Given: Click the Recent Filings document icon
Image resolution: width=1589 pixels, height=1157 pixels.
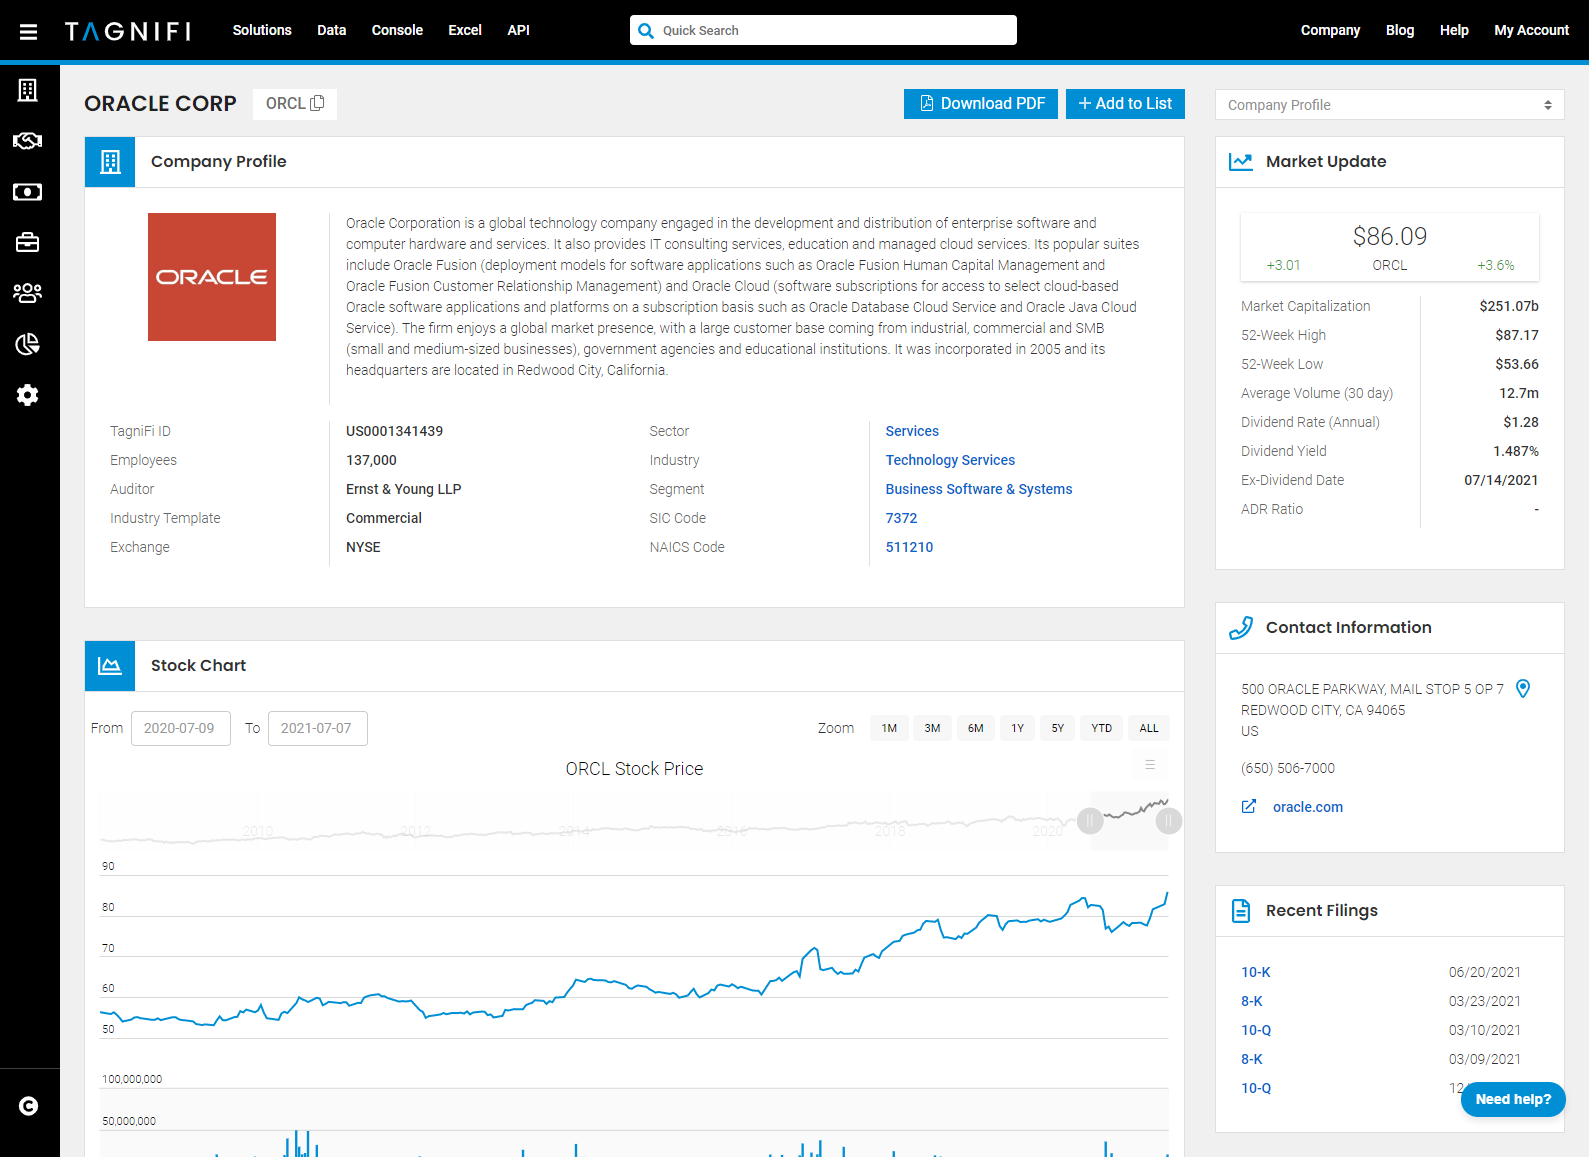Looking at the screenshot, I should point(1241,911).
